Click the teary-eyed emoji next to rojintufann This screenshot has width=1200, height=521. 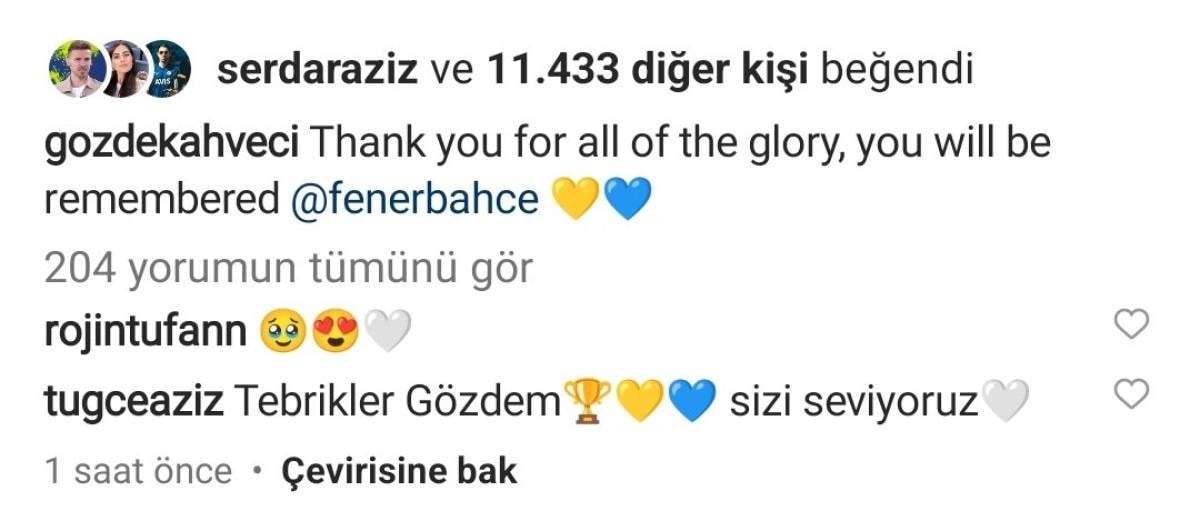pyautogui.click(x=282, y=331)
